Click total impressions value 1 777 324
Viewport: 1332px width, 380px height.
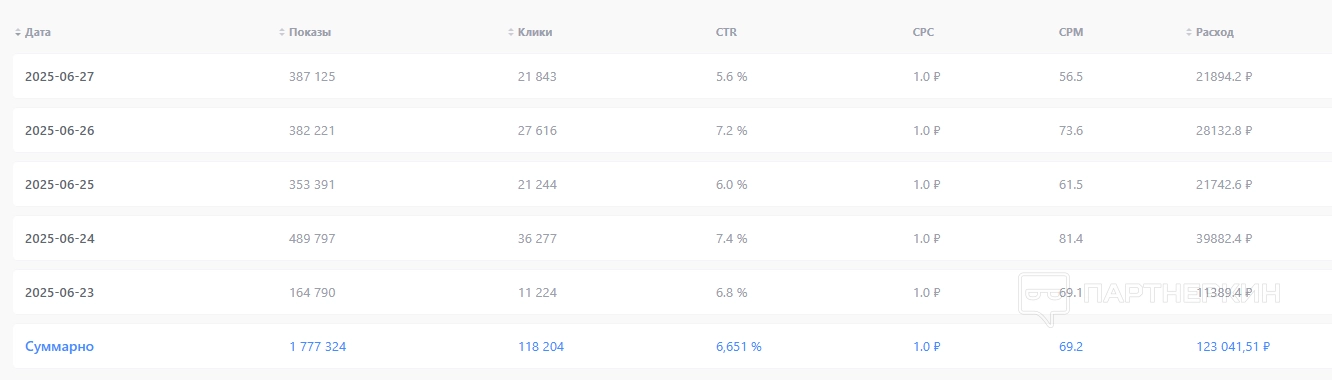tap(317, 346)
